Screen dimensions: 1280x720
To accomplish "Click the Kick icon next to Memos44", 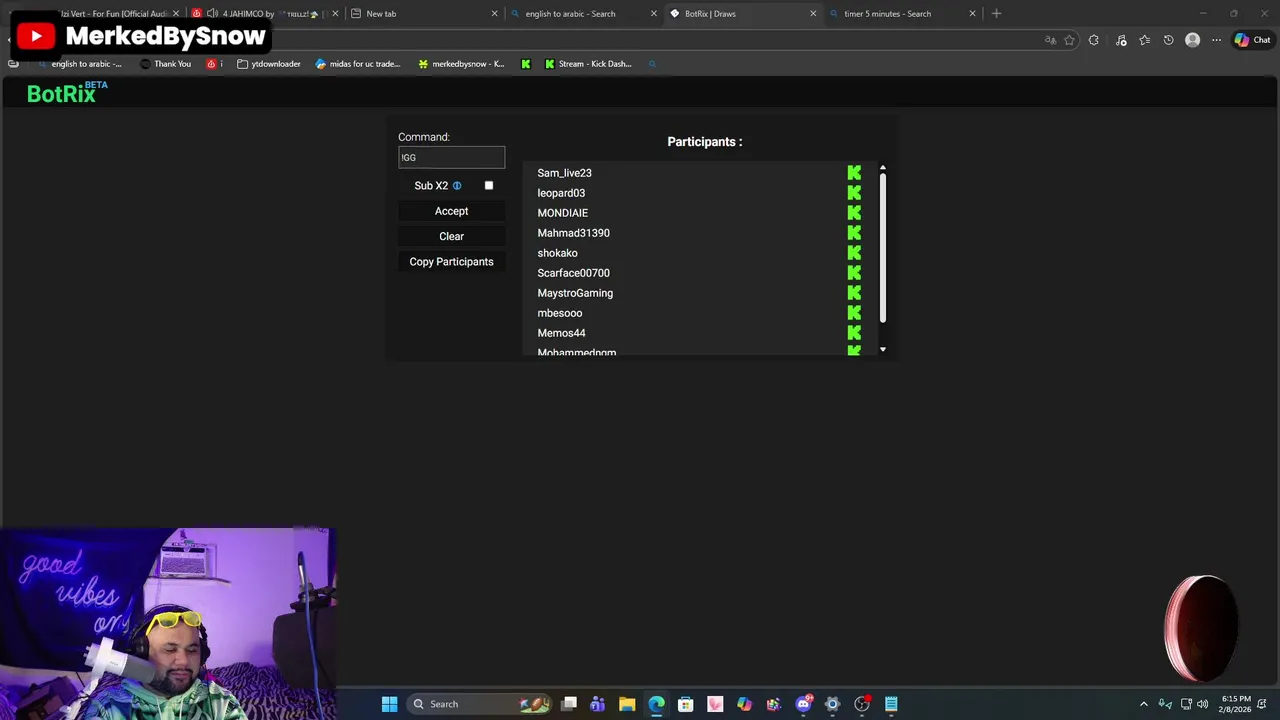I will tap(854, 333).
